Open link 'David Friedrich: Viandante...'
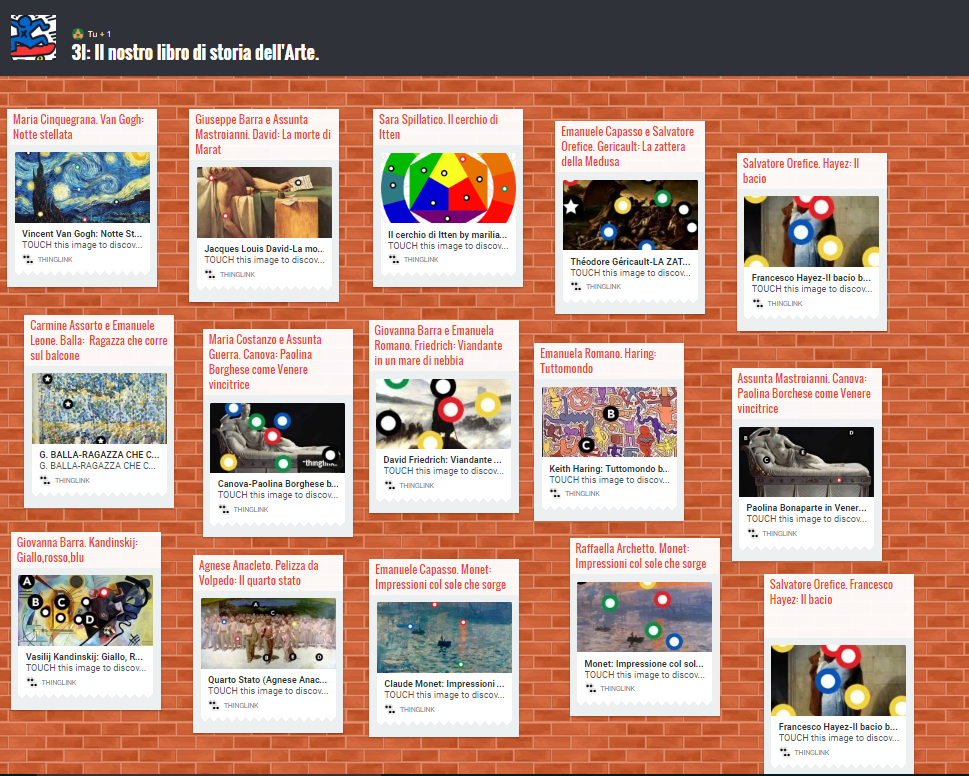This screenshot has height=776, width=969. point(442,460)
